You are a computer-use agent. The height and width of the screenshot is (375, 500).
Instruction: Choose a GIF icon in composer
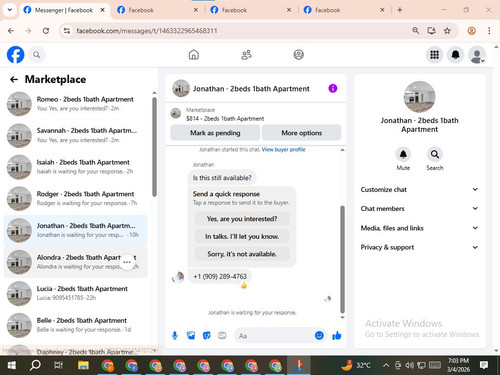tap(222, 335)
